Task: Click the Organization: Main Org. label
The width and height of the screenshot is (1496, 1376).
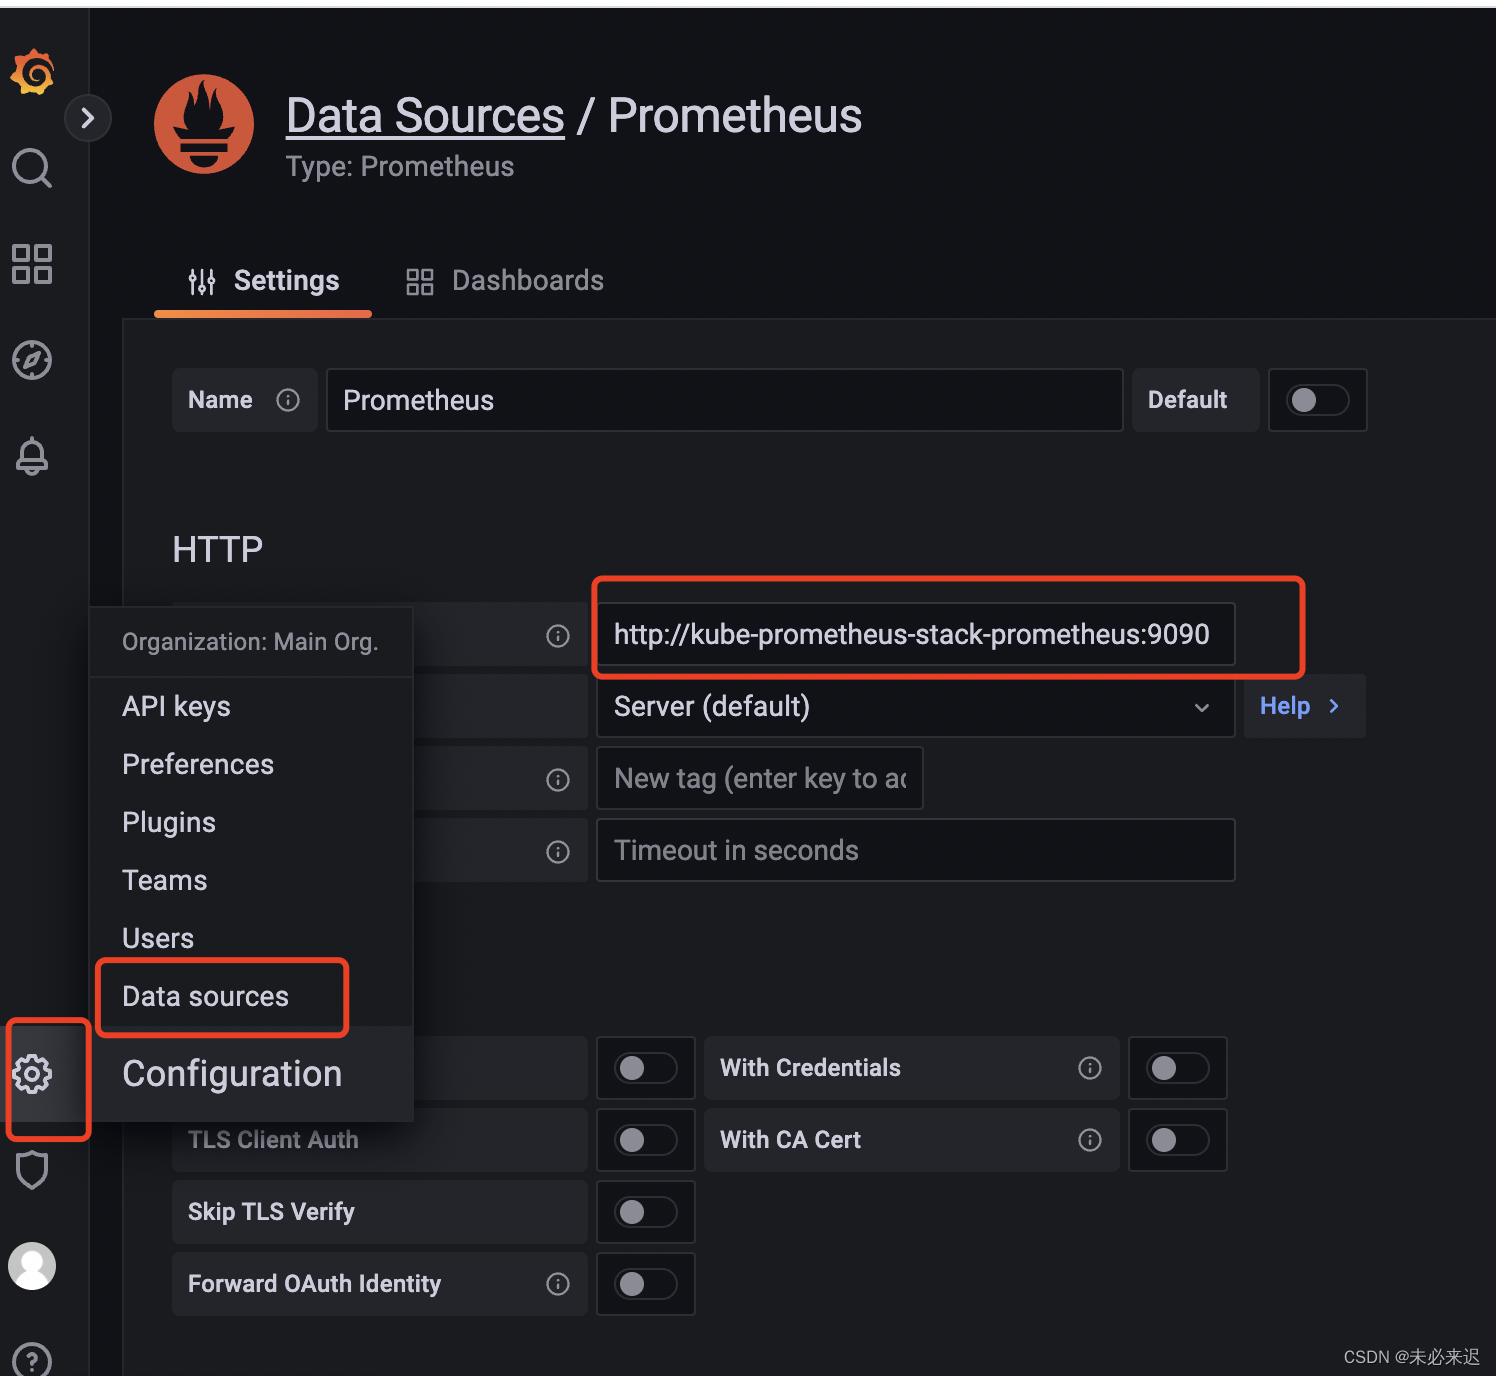Action: click(x=250, y=642)
